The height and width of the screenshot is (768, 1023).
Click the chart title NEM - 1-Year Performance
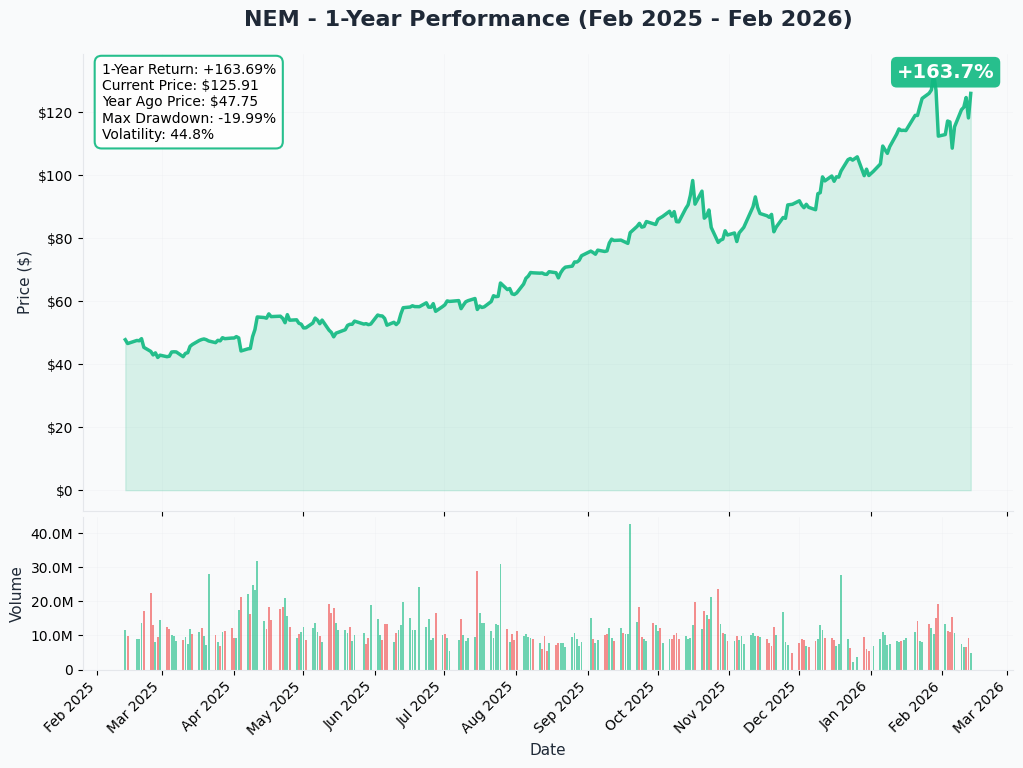point(548,19)
